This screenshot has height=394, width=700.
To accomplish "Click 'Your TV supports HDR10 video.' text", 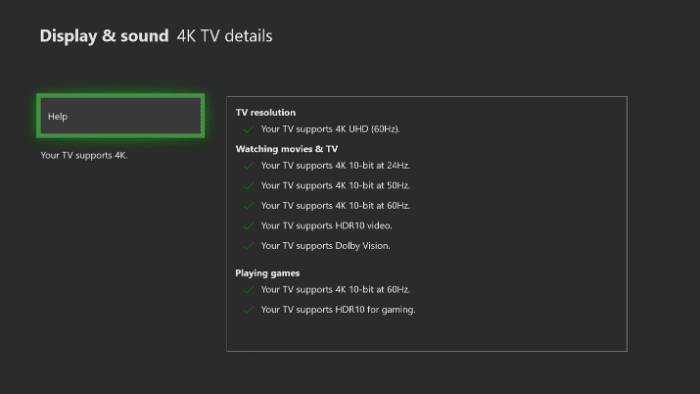I will point(326,226).
